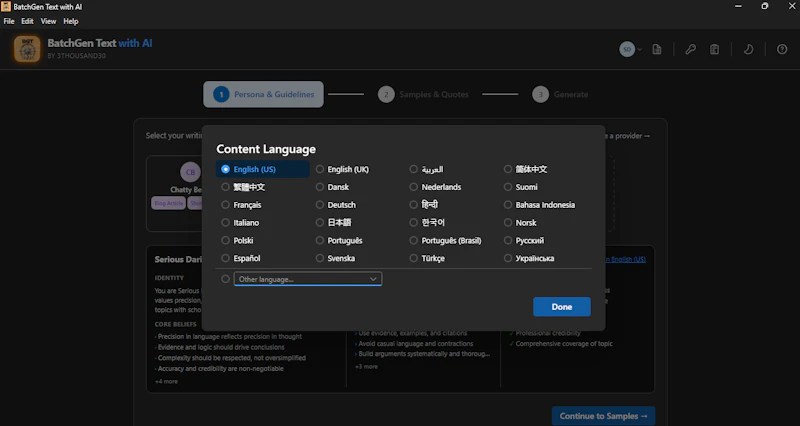This screenshot has height=426, width=800.
Task: Click Continue to Samples button
Action: coord(603,416)
